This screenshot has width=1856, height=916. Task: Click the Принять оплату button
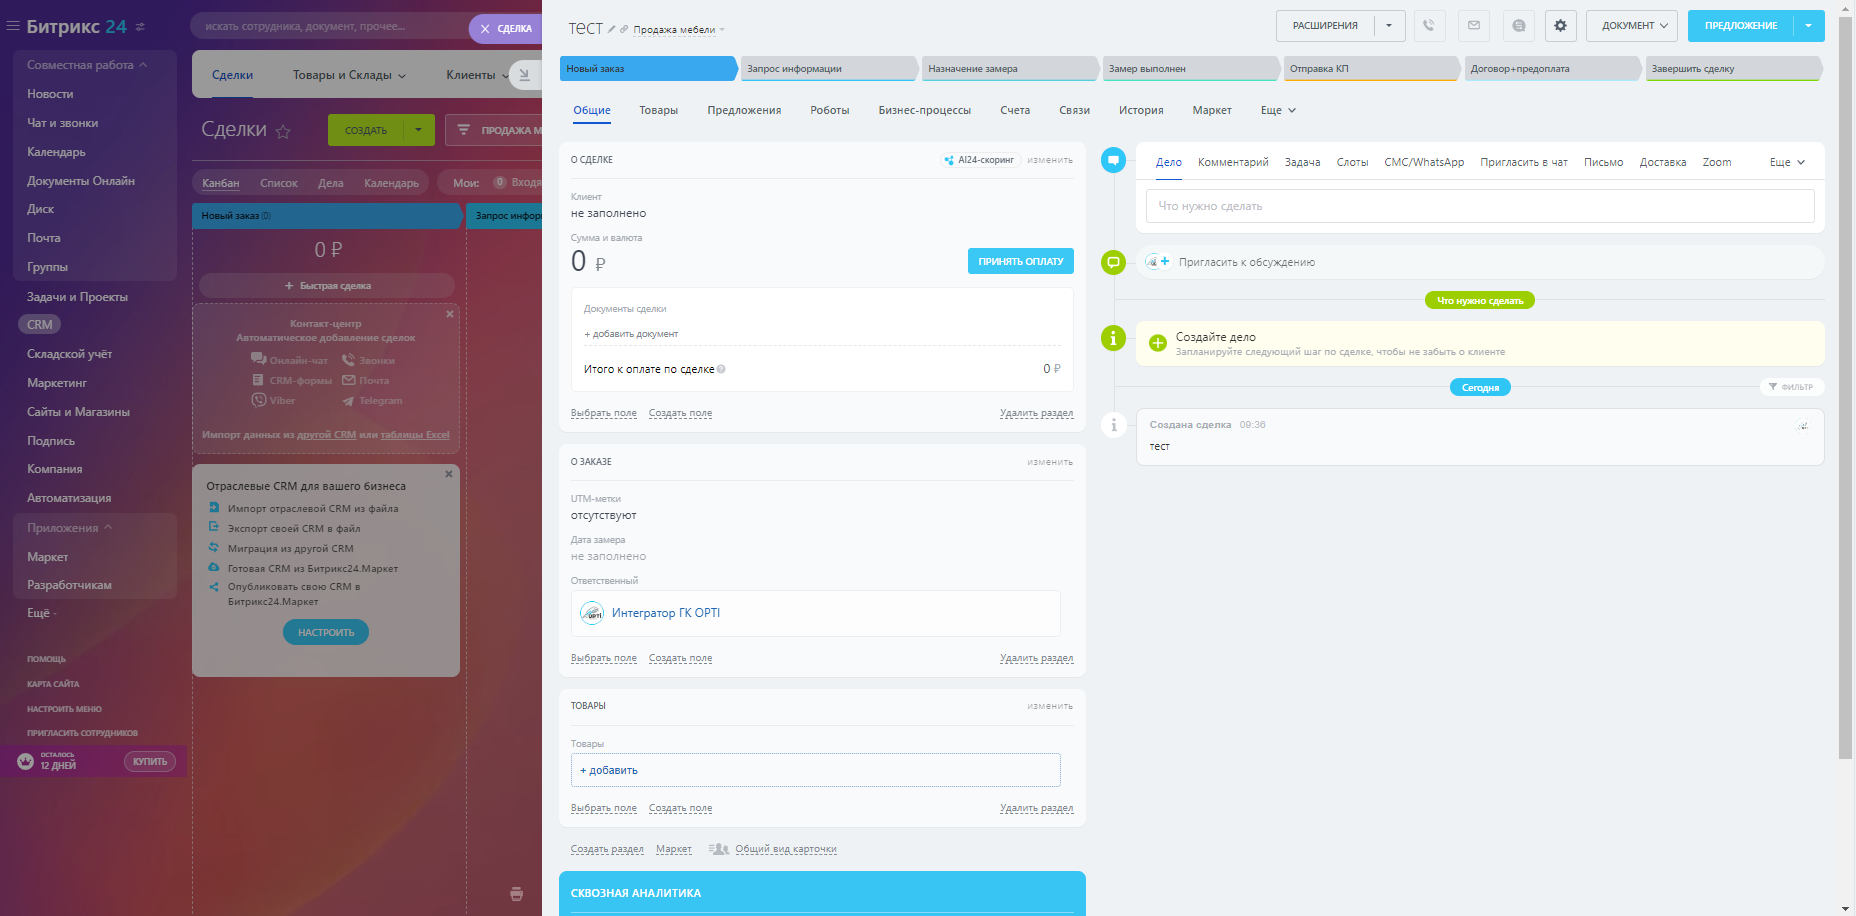coord(1021,261)
